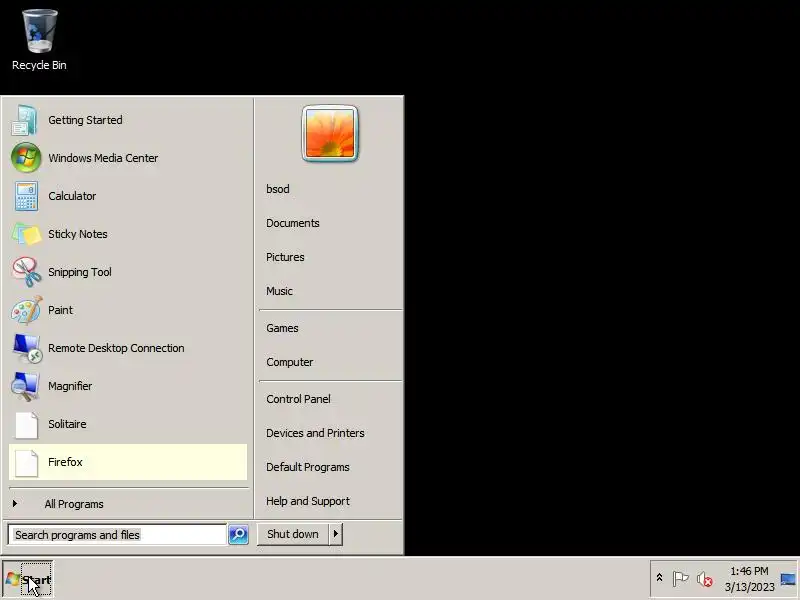Open Action Center flag icon
Screen dimensions: 800x600
pyautogui.click(x=680, y=579)
